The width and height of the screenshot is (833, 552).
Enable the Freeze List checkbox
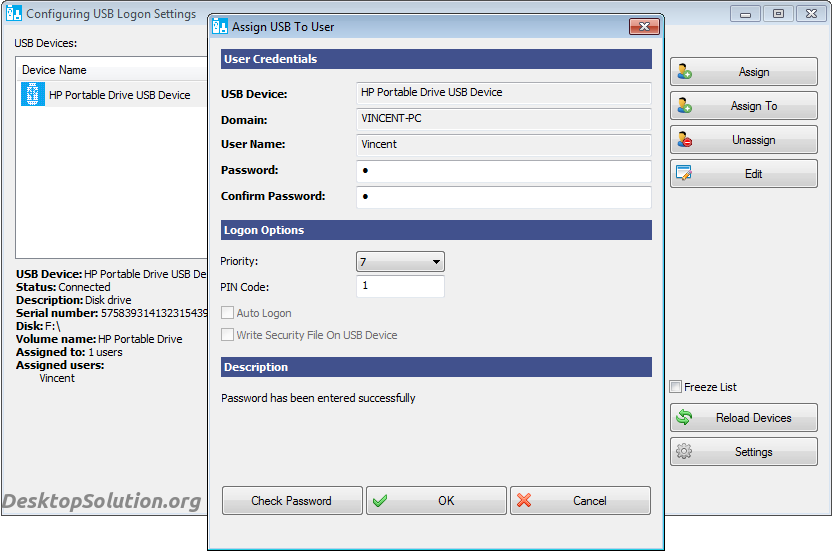(x=675, y=387)
